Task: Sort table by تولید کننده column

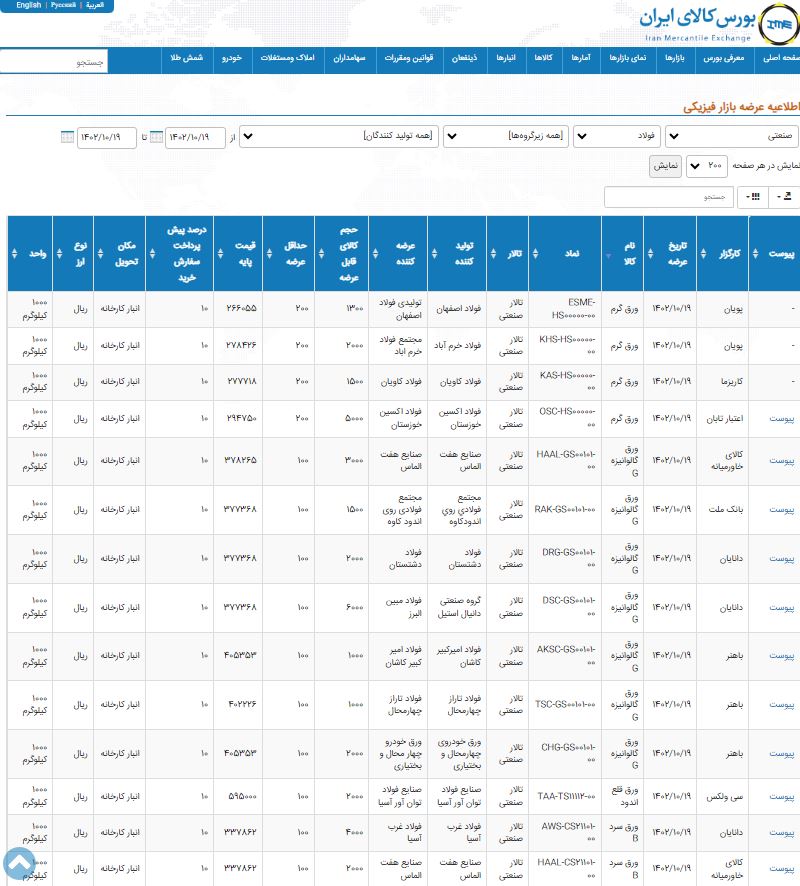Action: [434, 254]
